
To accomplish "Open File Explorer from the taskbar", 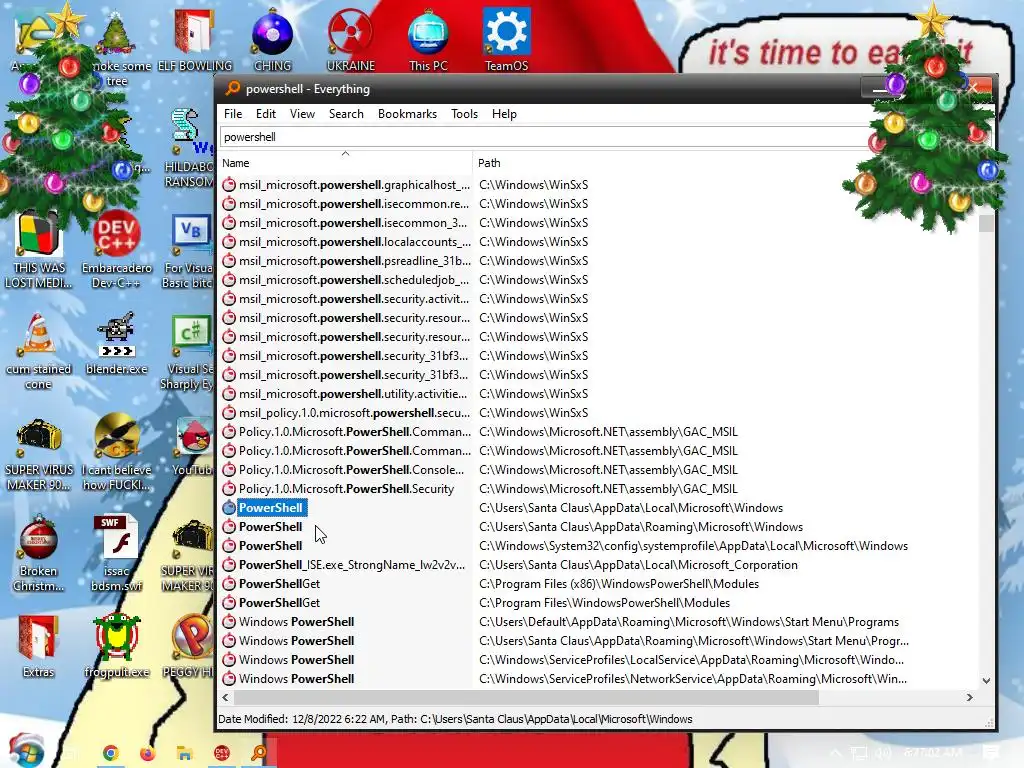I will pos(185,754).
